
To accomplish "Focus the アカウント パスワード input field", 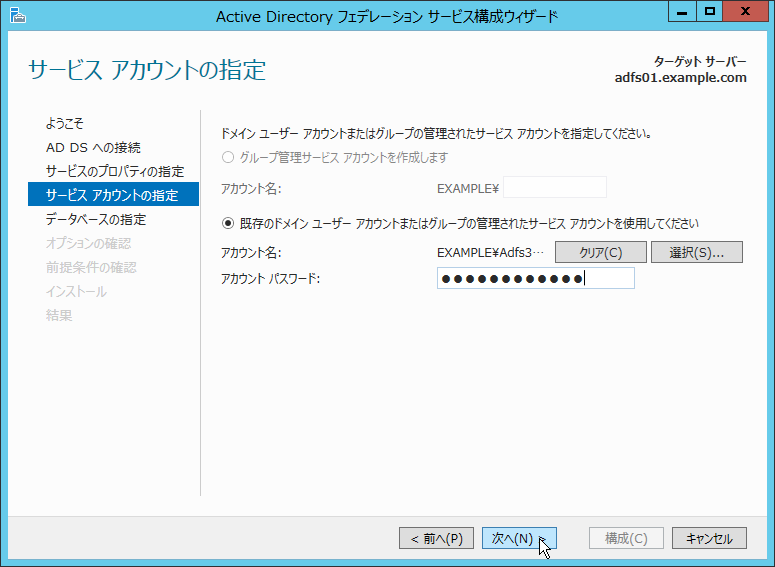I will coord(536,278).
